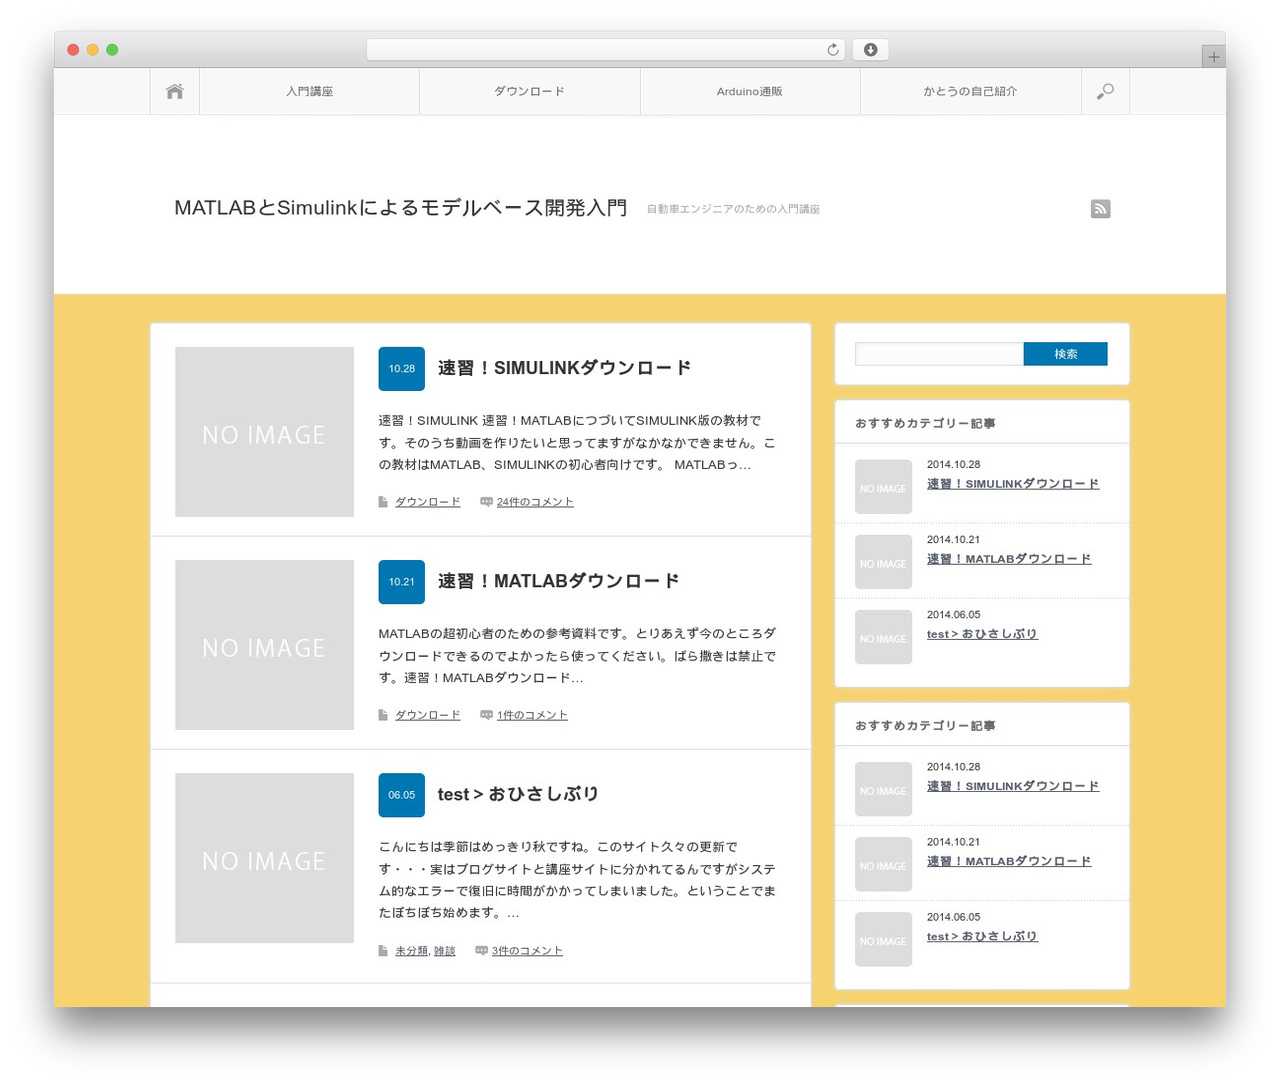The width and height of the screenshot is (1280, 1084).
Task: Reload the page with the refresh icon
Action: coord(833,50)
